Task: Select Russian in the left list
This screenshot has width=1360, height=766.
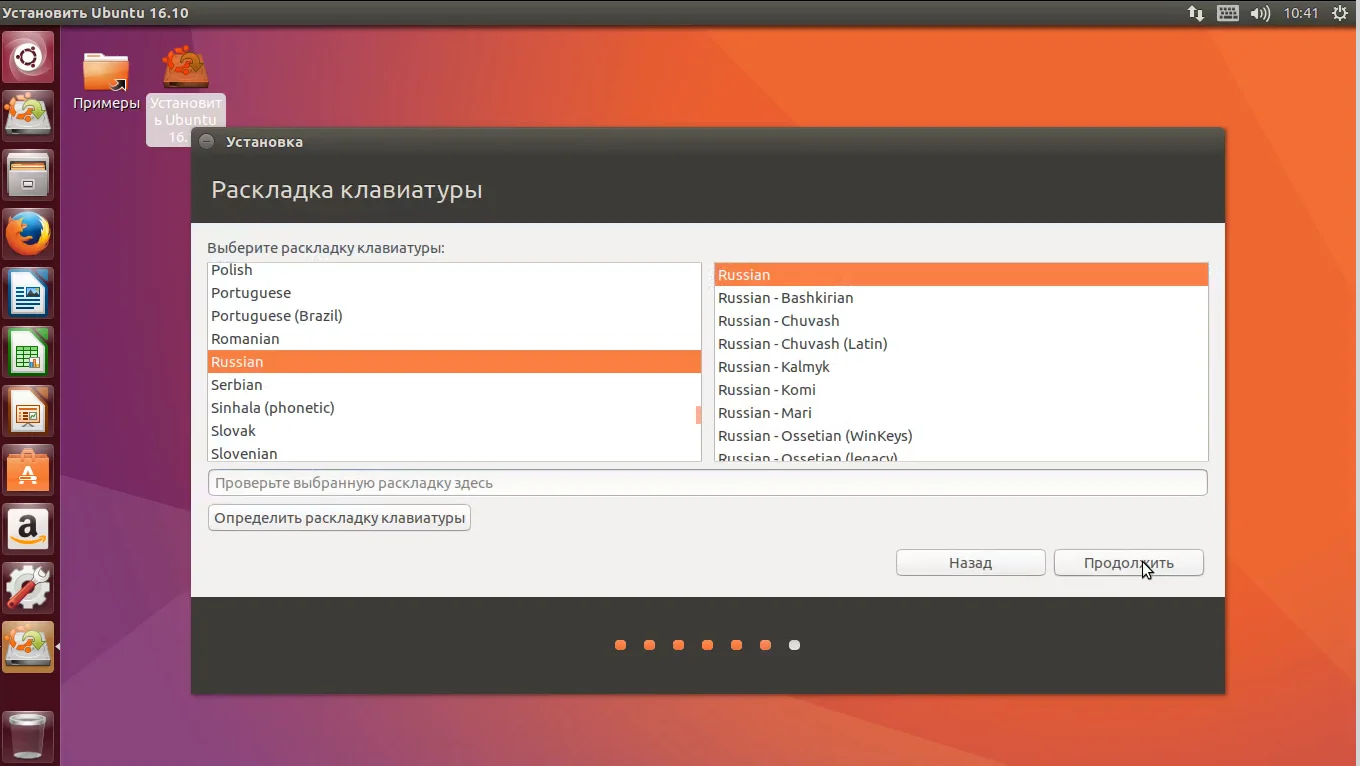Action: pos(454,362)
